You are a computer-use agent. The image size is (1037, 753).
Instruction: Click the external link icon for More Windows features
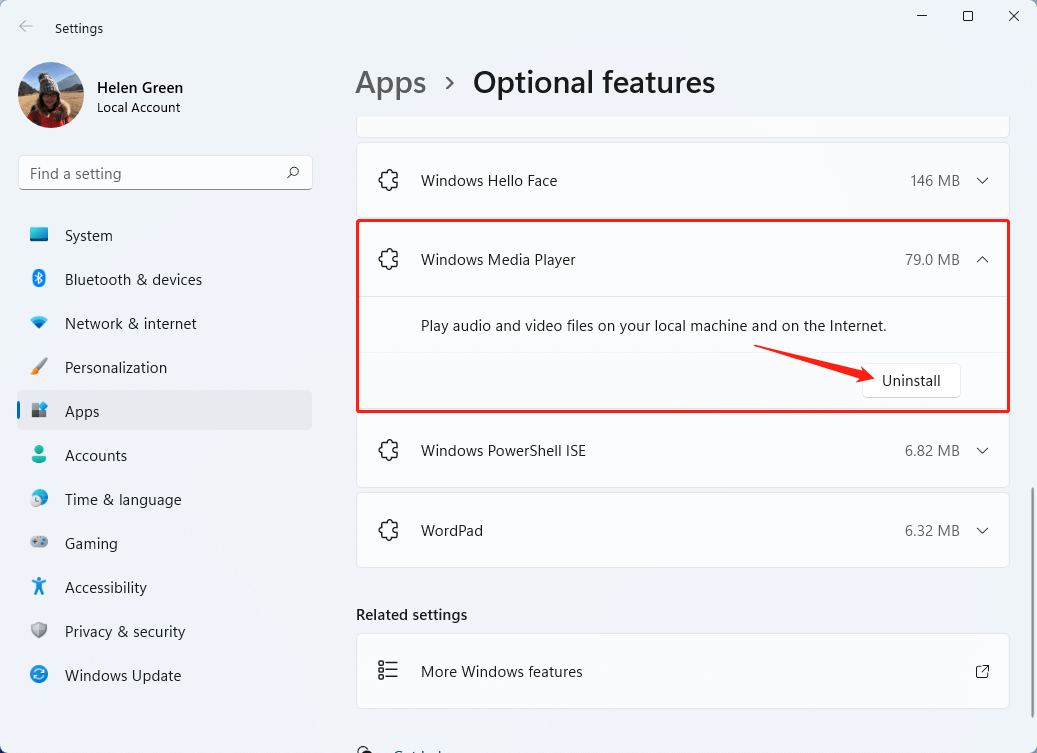coord(983,672)
